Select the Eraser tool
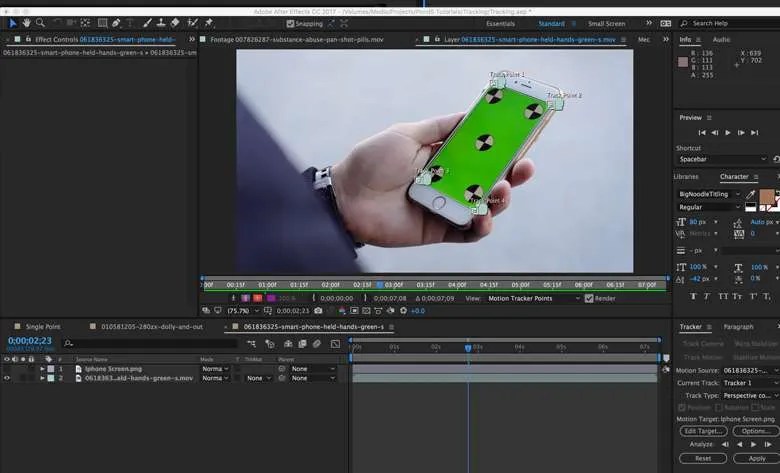 (175, 22)
